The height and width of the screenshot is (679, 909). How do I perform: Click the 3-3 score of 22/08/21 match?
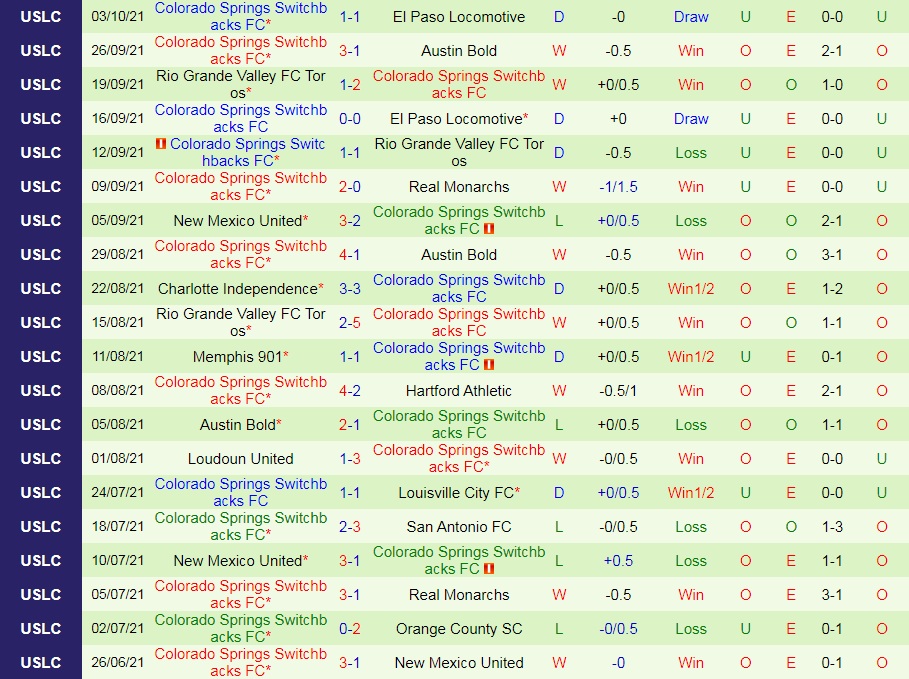tap(350, 289)
